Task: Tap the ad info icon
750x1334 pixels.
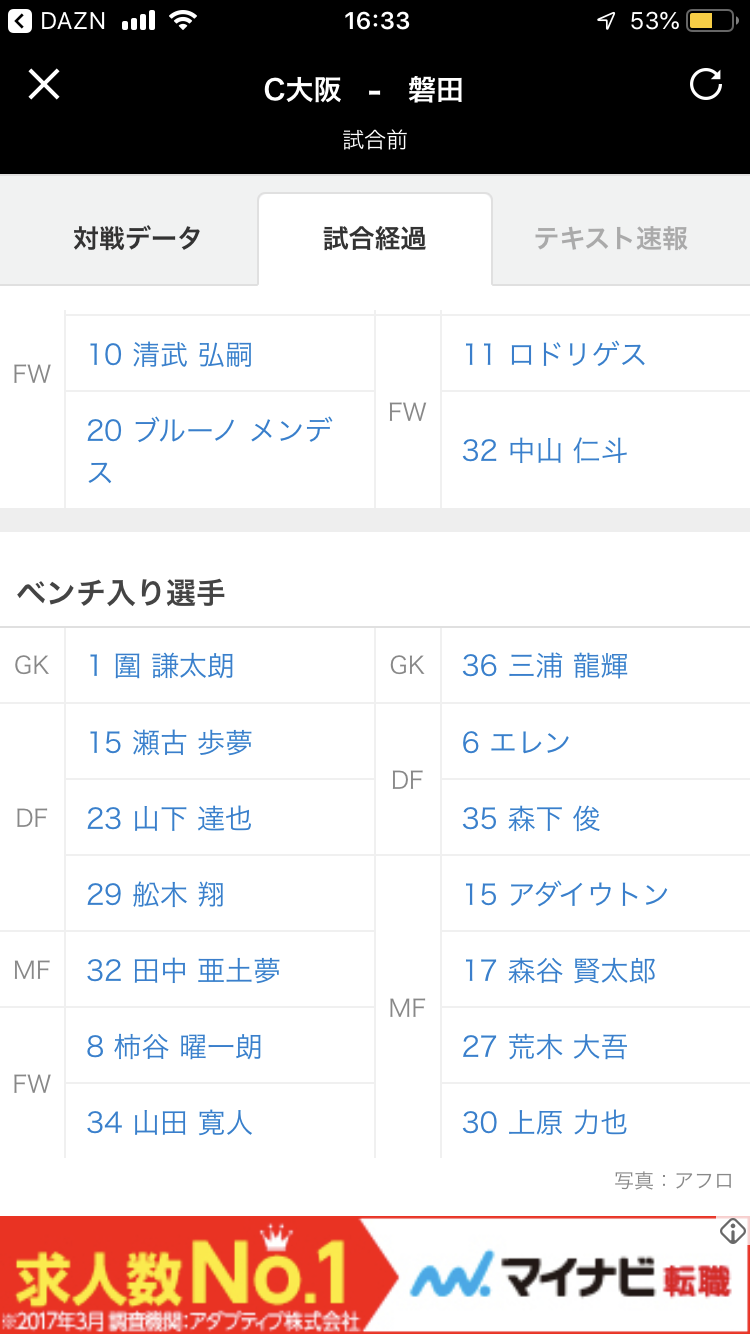Action: pyautogui.click(x=733, y=1231)
